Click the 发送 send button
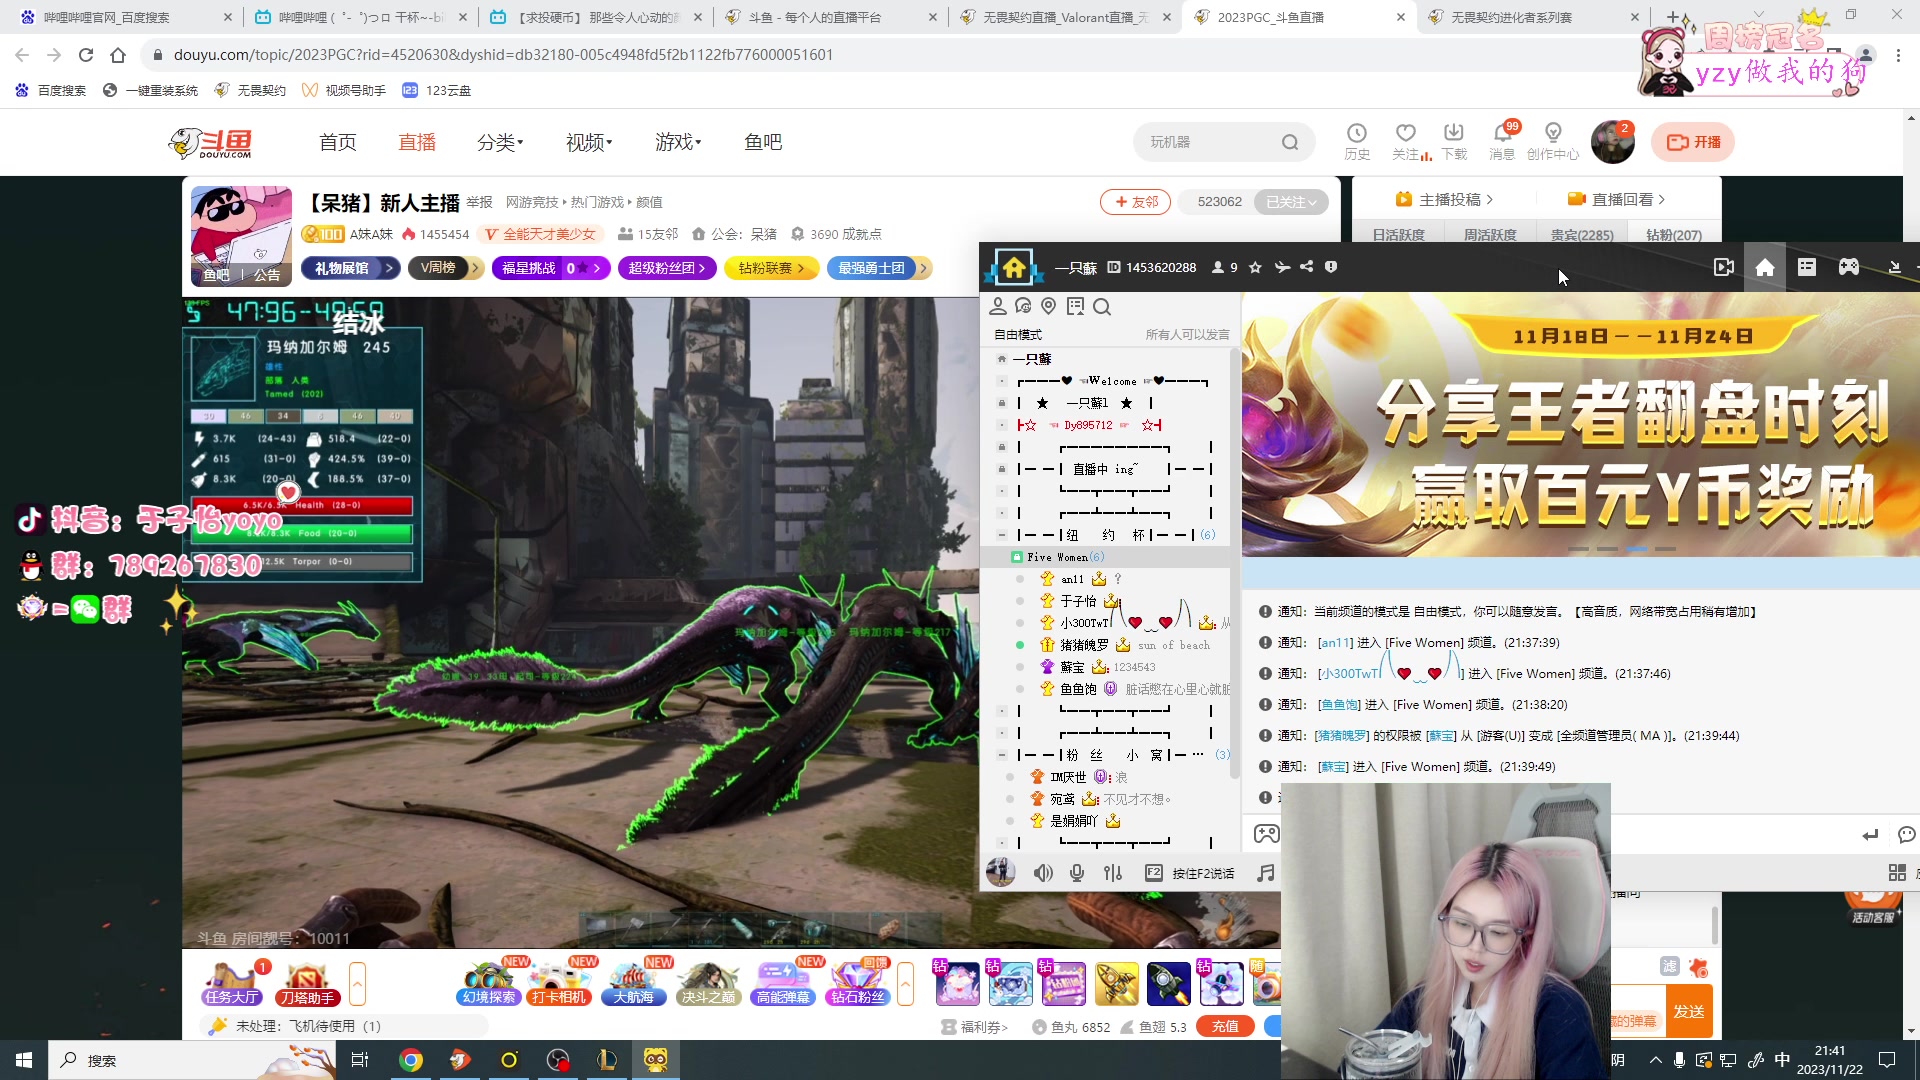This screenshot has height=1080, width=1920. pos(1689,1011)
